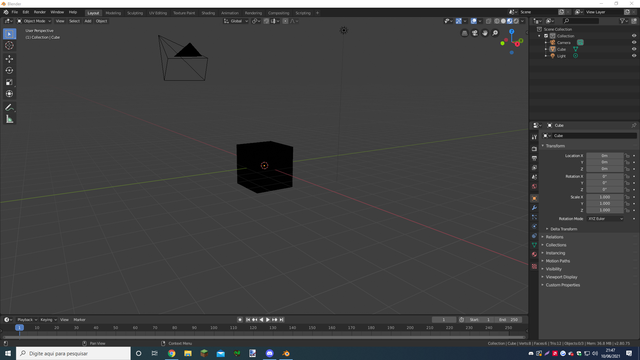Open viewport Select menu
This screenshot has width=640, height=360.
[x=74, y=21]
